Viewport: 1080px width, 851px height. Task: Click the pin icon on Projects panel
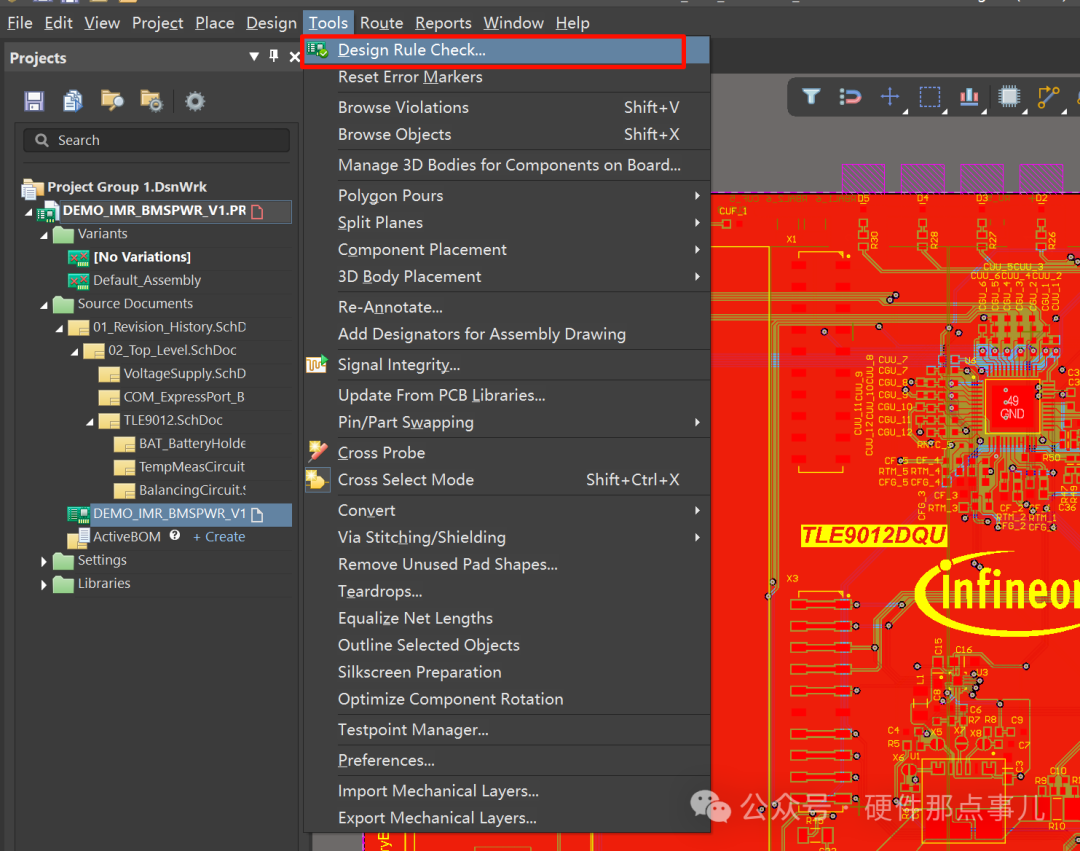274,56
